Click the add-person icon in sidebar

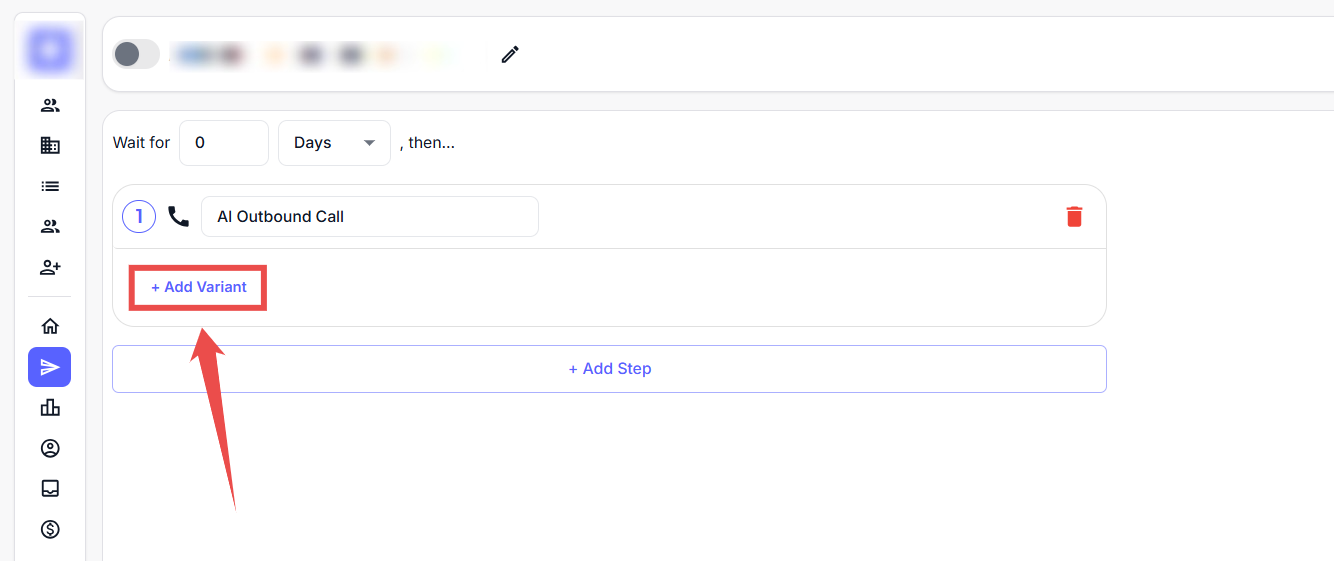[x=50, y=267]
